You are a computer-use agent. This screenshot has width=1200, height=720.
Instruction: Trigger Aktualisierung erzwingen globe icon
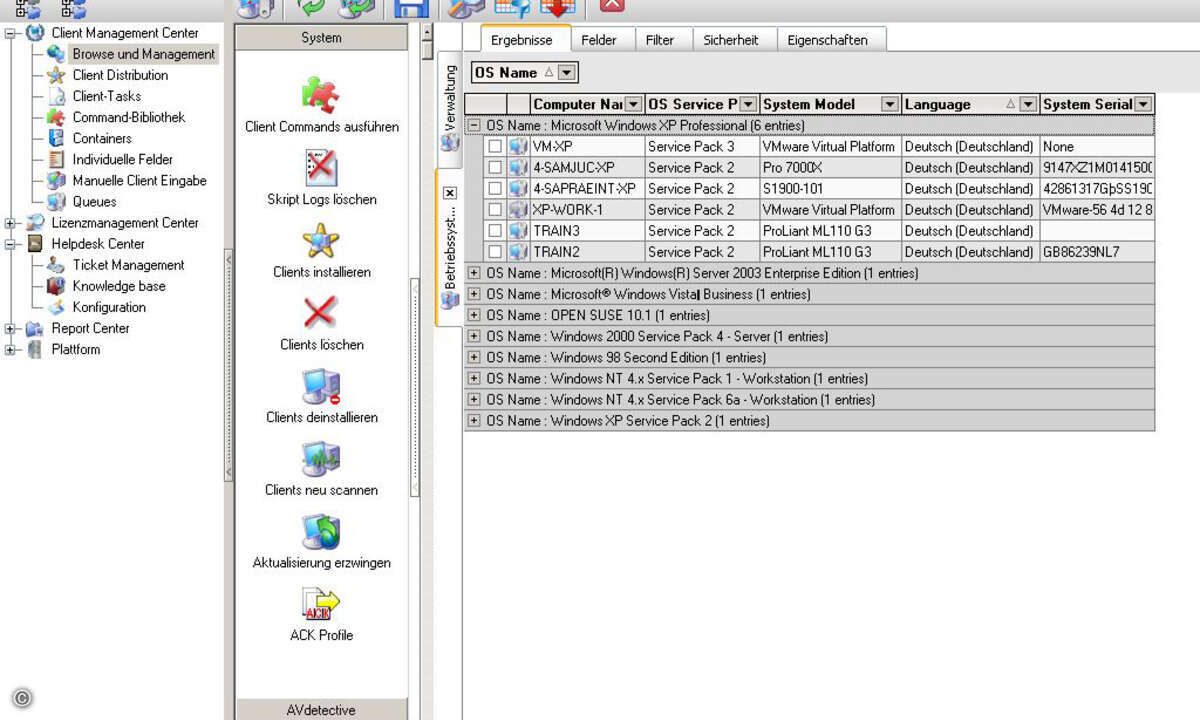(x=321, y=532)
